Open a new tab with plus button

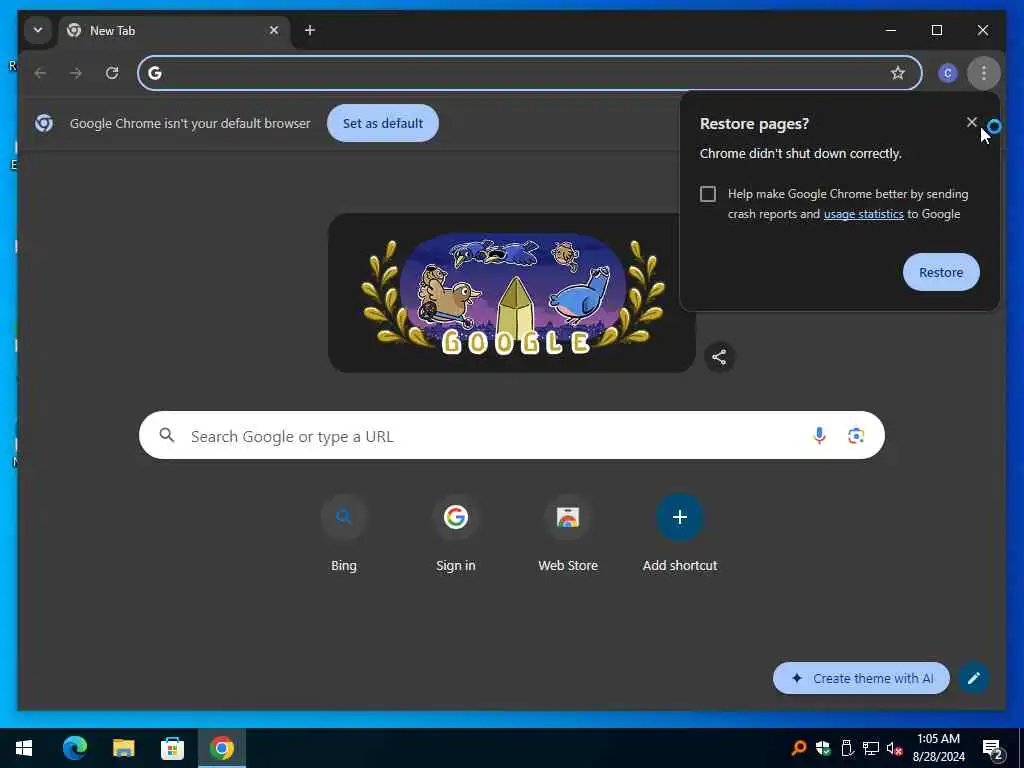tap(310, 30)
